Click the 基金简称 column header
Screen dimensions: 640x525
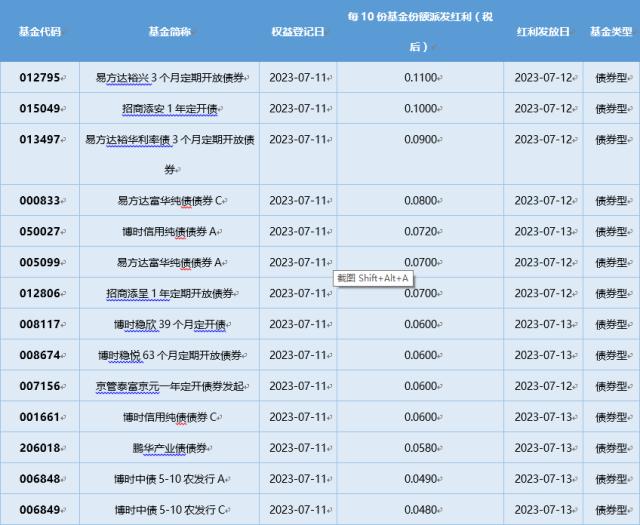click(x=169, y=31)
